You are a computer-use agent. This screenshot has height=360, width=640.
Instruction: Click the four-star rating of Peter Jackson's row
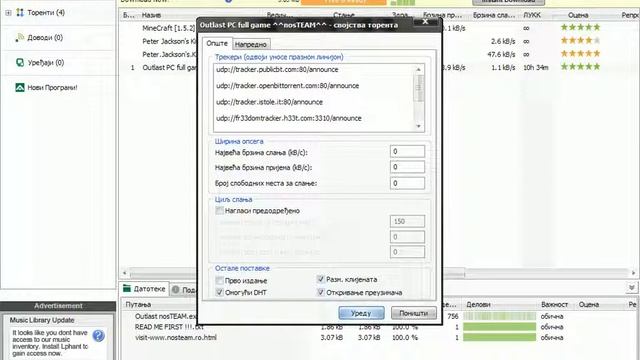coord(580,40)
